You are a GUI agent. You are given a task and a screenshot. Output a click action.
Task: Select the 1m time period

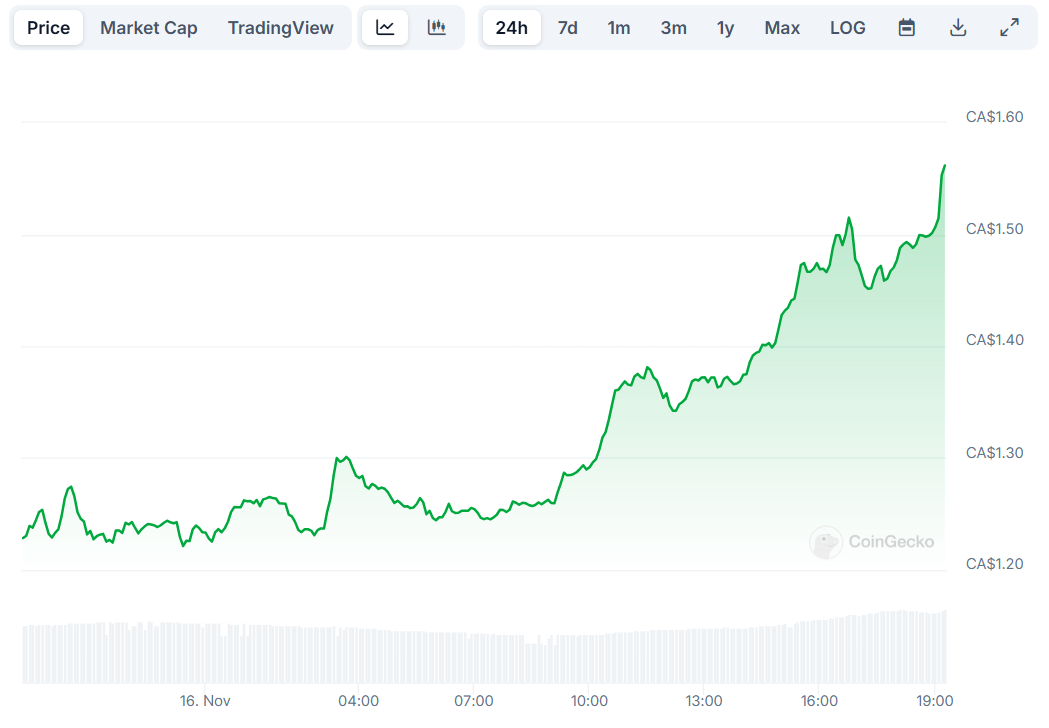coord(619,28)
